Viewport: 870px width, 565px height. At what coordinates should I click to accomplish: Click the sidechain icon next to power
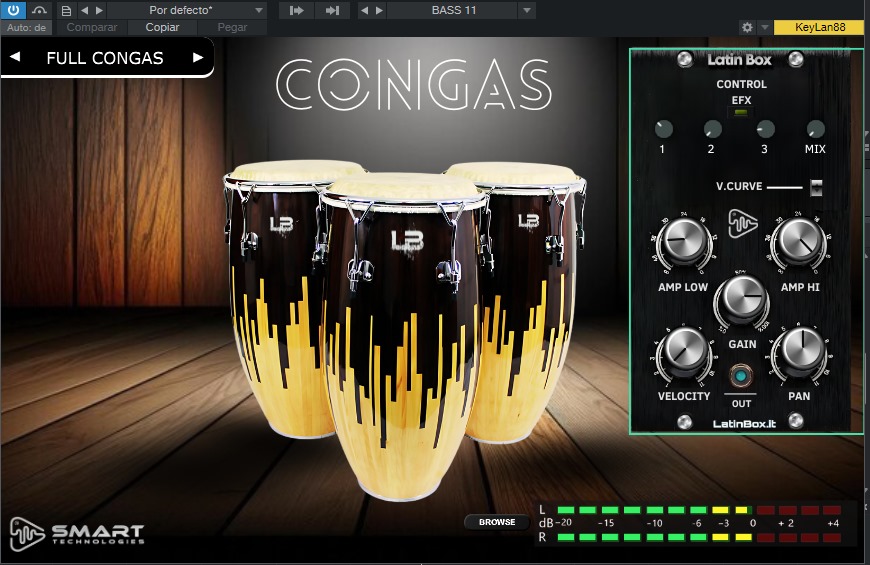[39, 10]
